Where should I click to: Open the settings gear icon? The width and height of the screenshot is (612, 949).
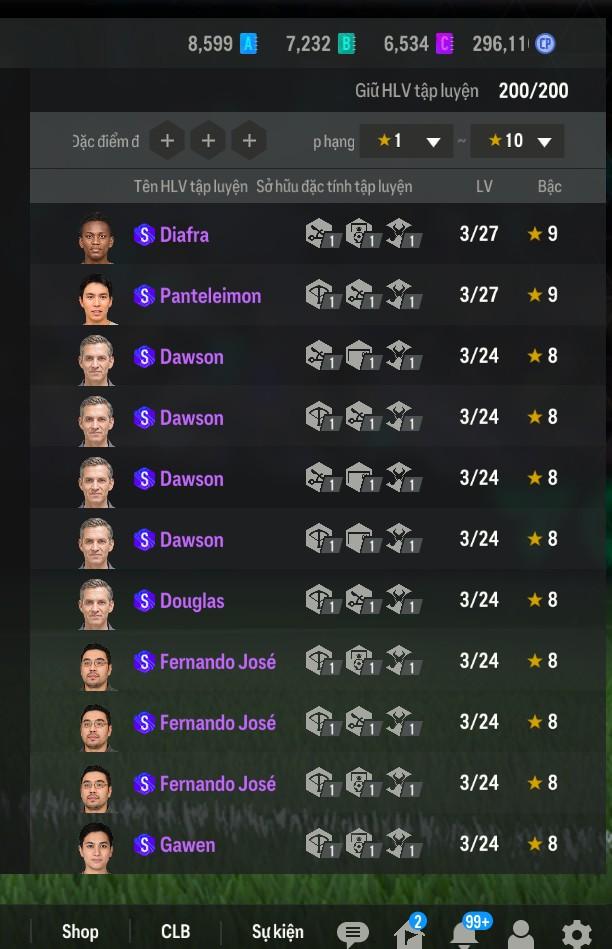(x=576, y=934)
